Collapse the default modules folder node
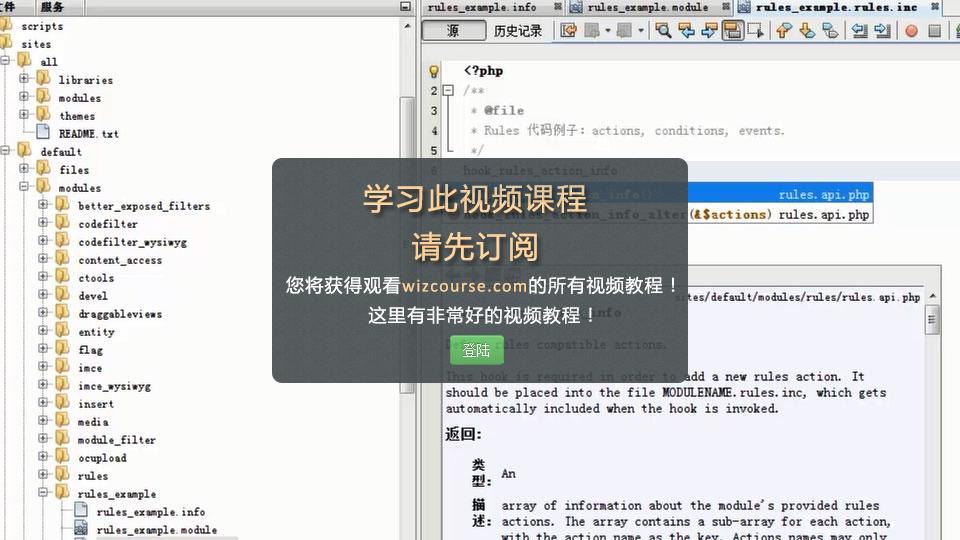 (x=24, y=186)
